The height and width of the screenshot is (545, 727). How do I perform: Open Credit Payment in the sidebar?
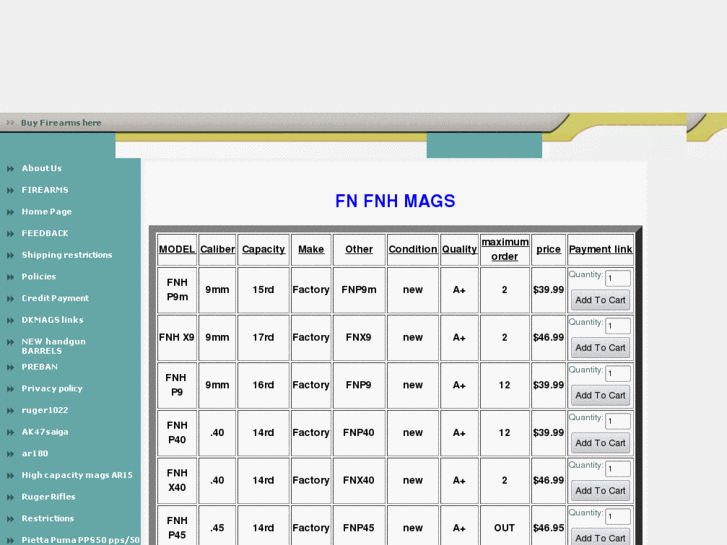click(55, 298)
